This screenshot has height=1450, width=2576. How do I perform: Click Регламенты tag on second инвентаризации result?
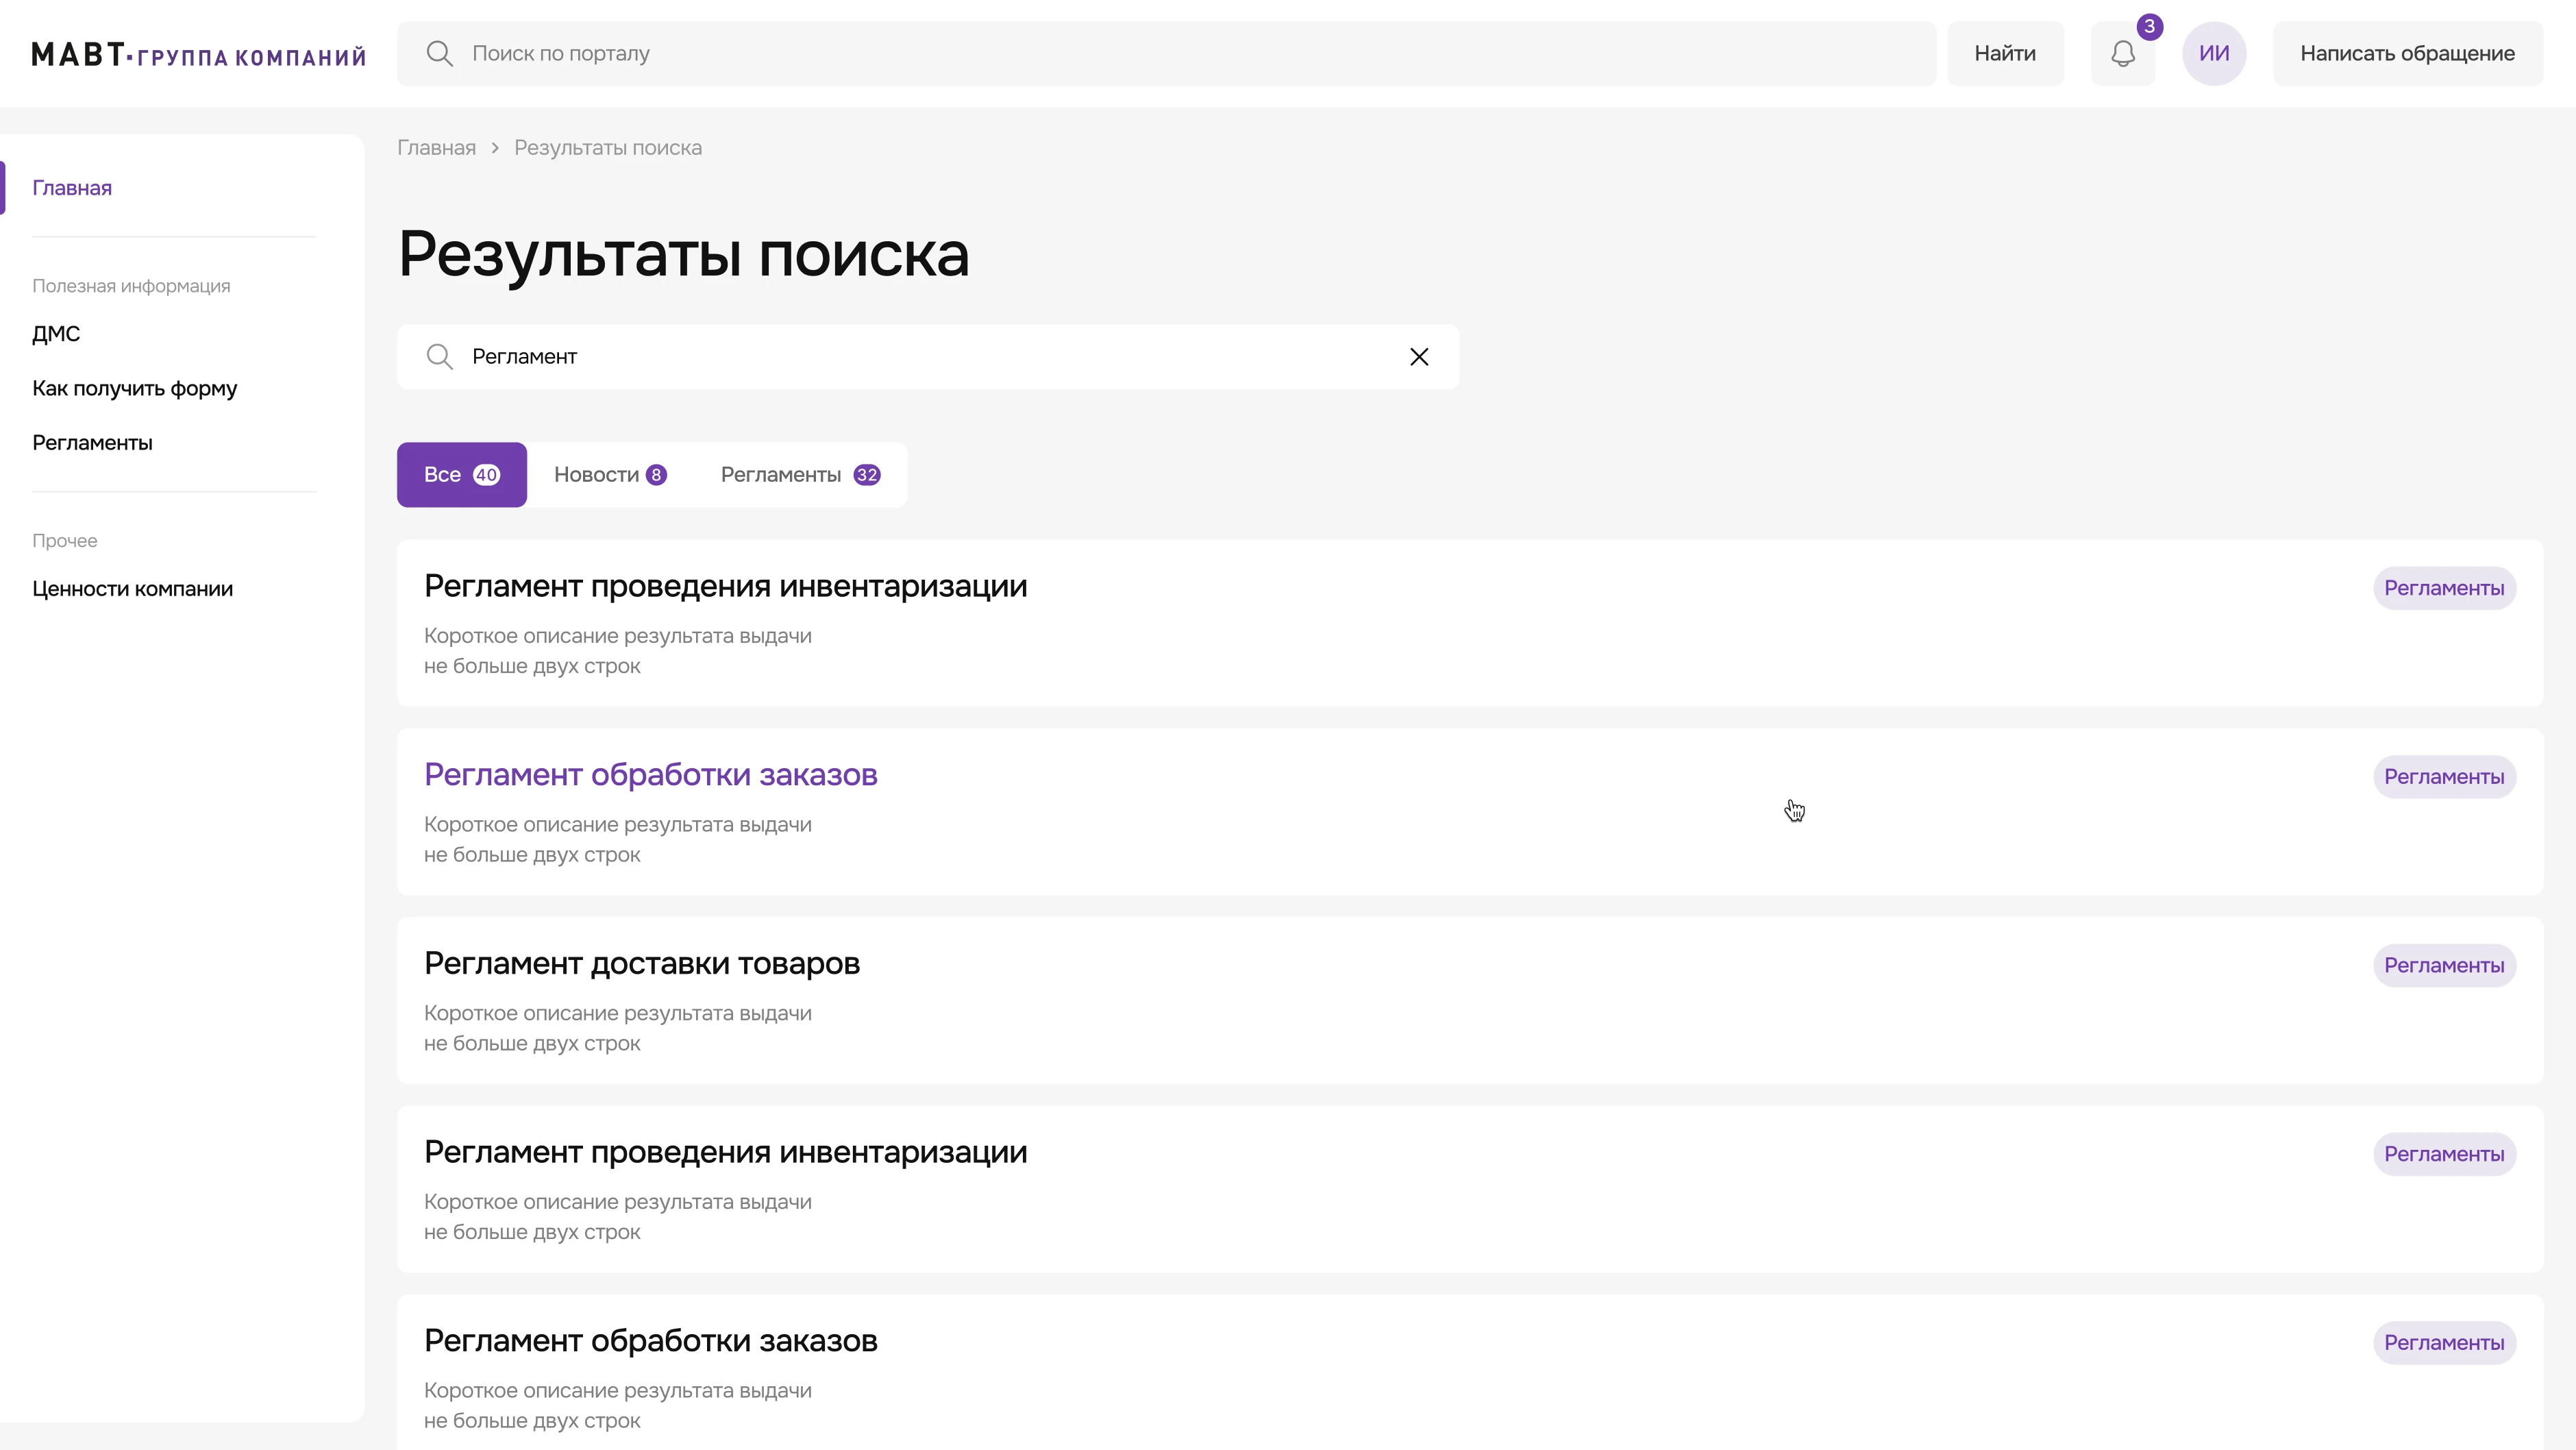[2444, 1155]
